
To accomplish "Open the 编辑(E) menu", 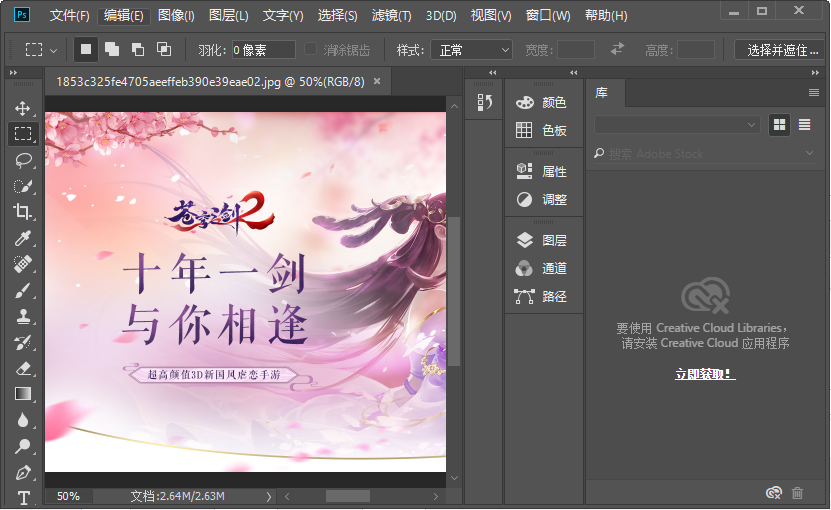I will (124, 15).
